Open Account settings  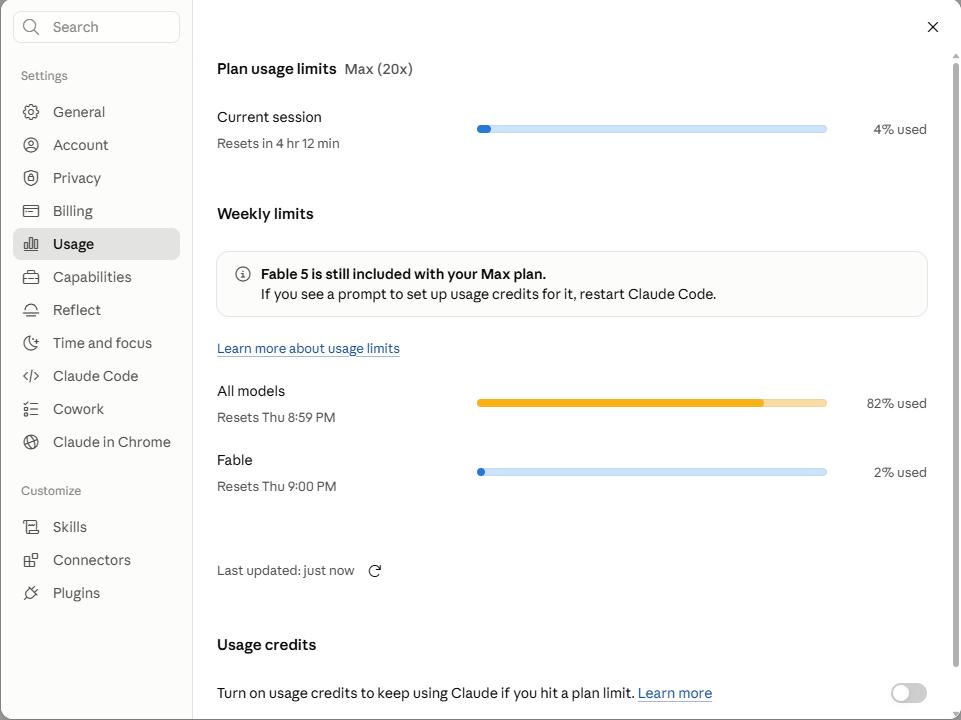(96, 145)
